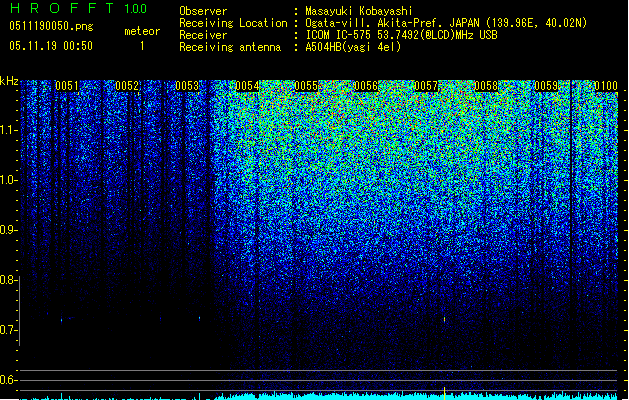Image resolution: width=629 pixels, height=400 pixels.
Task: Click the yellow meteor echo near 0057
Action: click(444, 319)
